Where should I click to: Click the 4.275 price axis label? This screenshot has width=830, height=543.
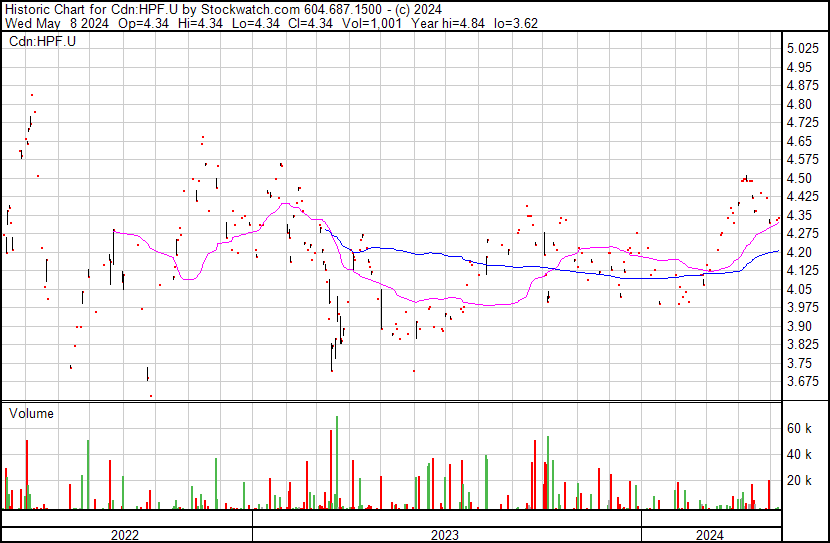coord(803,234)
